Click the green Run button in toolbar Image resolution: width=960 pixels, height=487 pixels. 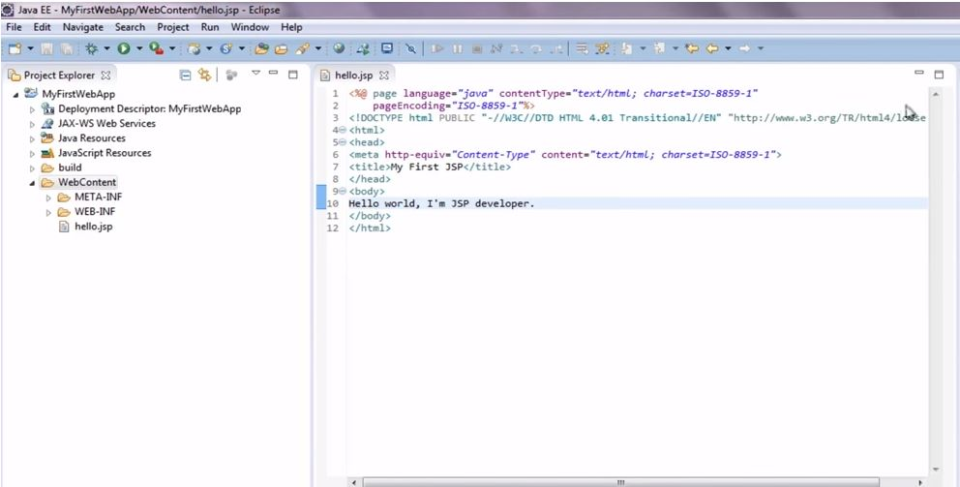click(x=123, y=48)
